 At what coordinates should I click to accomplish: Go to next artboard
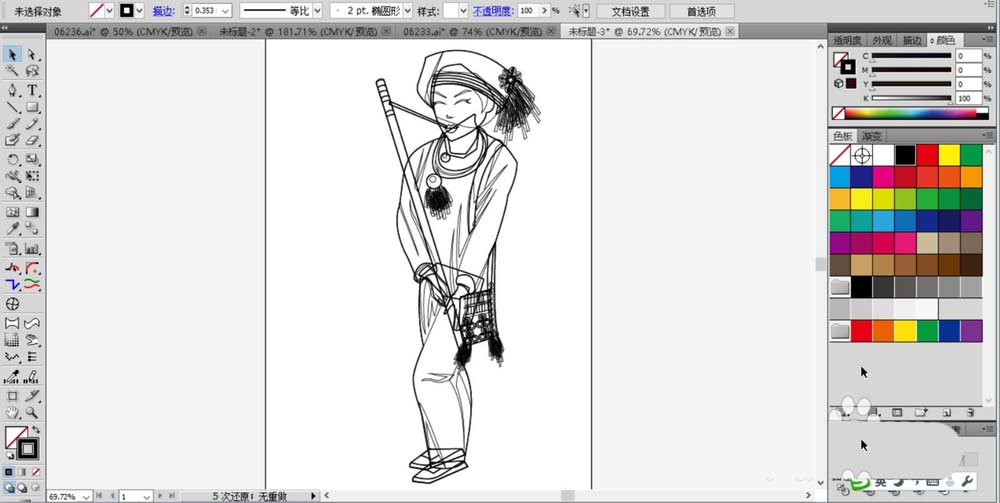point(160,495)
